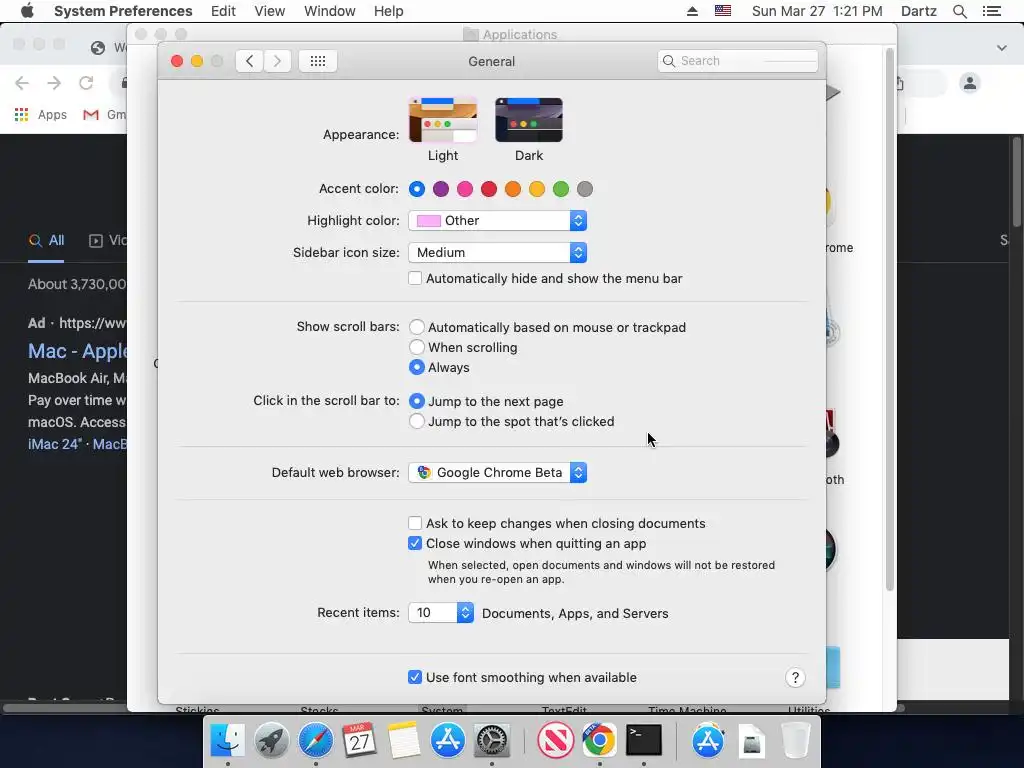The width and height of the screenshot is (1024, 768).
Task: Go forward in System Preferences
Action: [278, 61]
